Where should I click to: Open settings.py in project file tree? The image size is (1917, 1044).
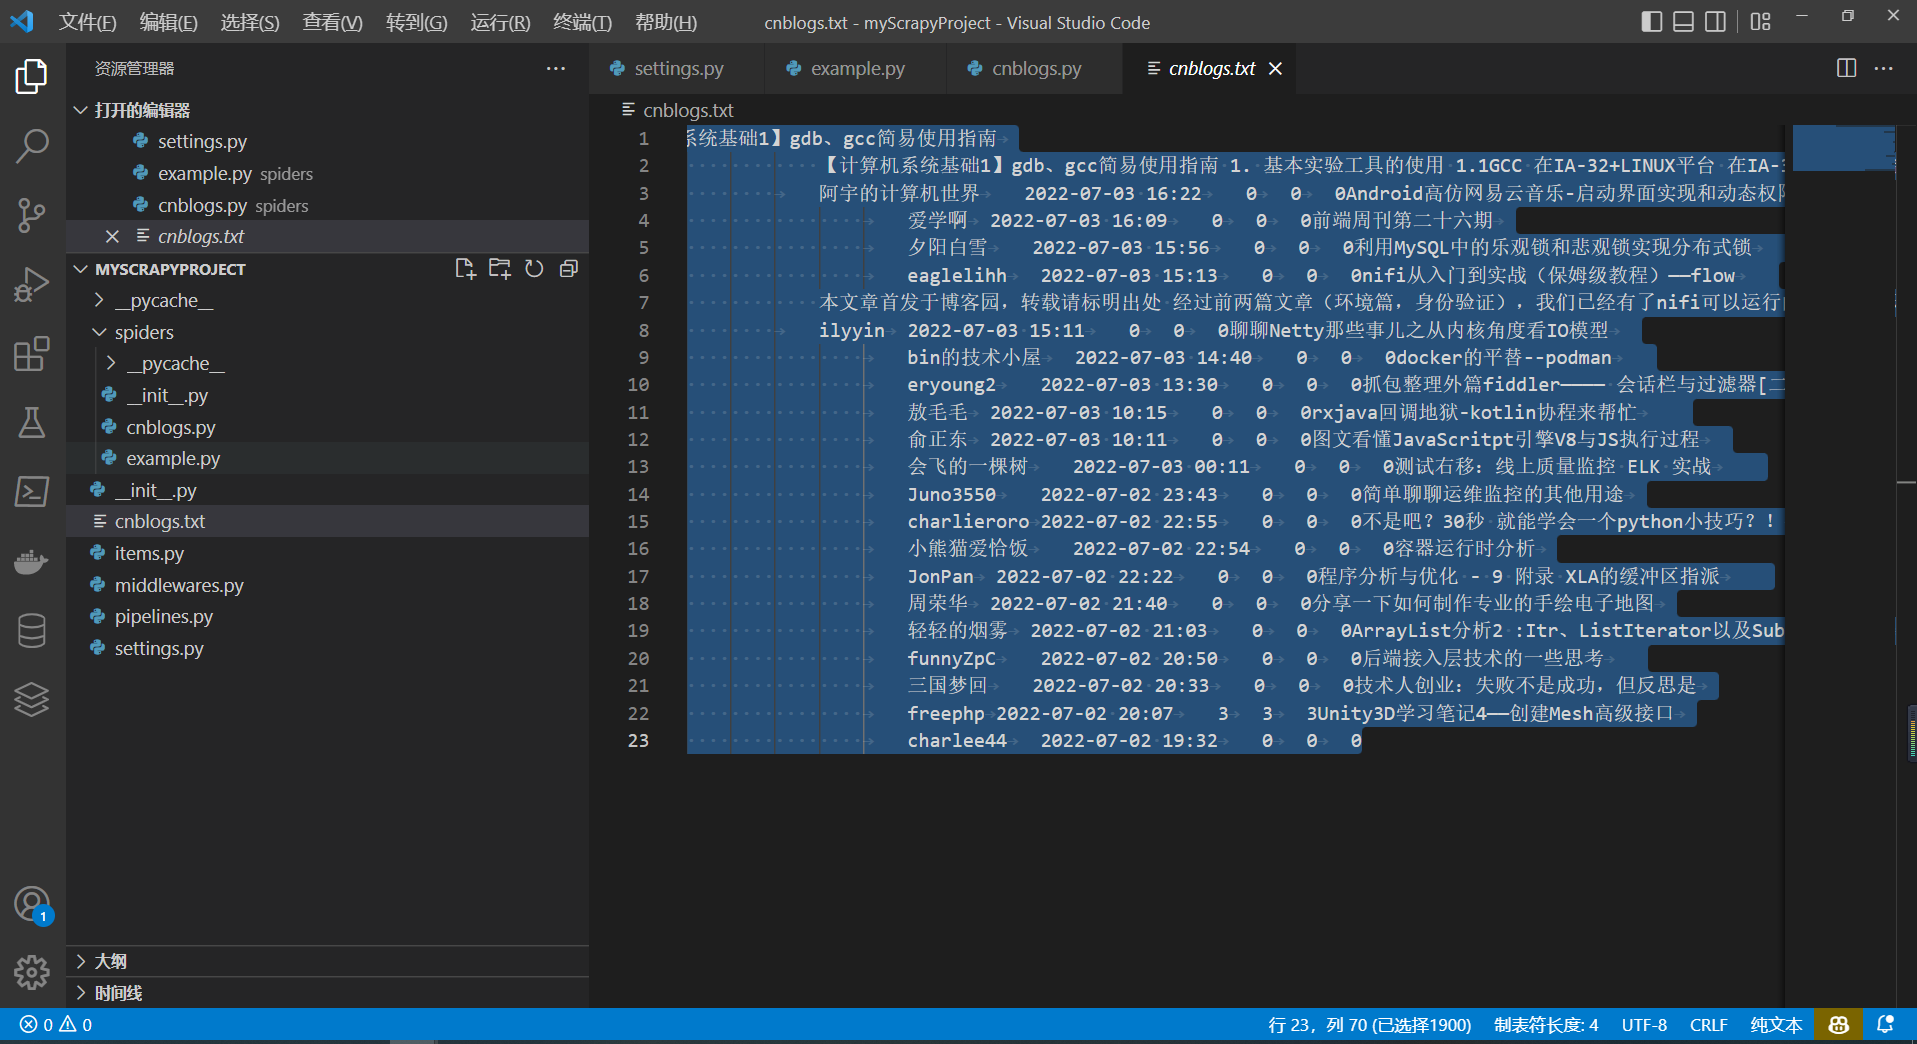(159, 648)
